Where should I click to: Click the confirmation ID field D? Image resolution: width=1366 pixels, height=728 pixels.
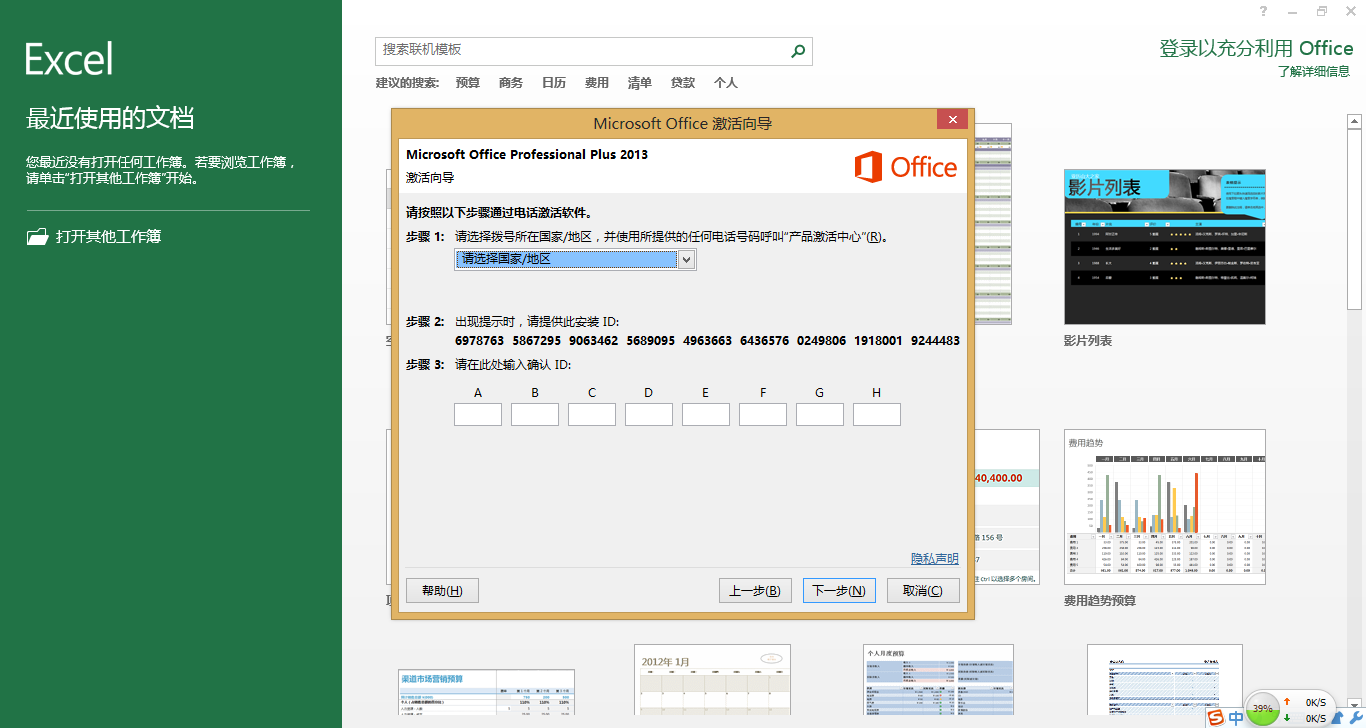(x=649, y=414)
